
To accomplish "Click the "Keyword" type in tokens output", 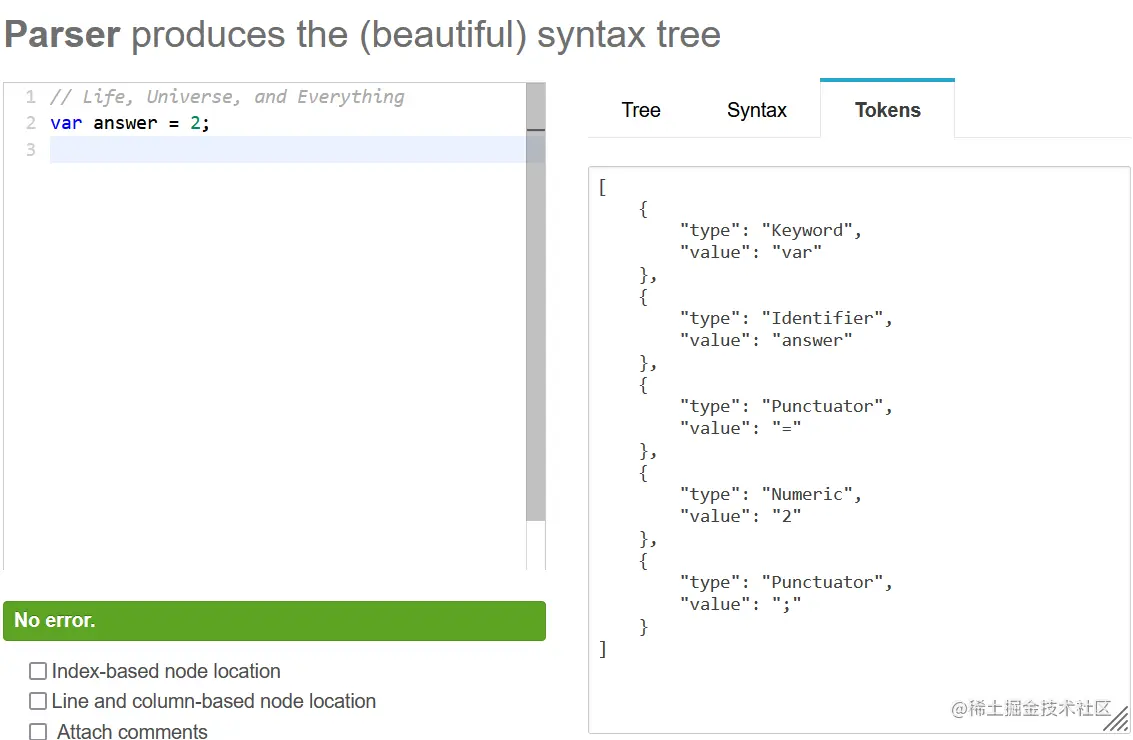I will click(x=810, y=230).
